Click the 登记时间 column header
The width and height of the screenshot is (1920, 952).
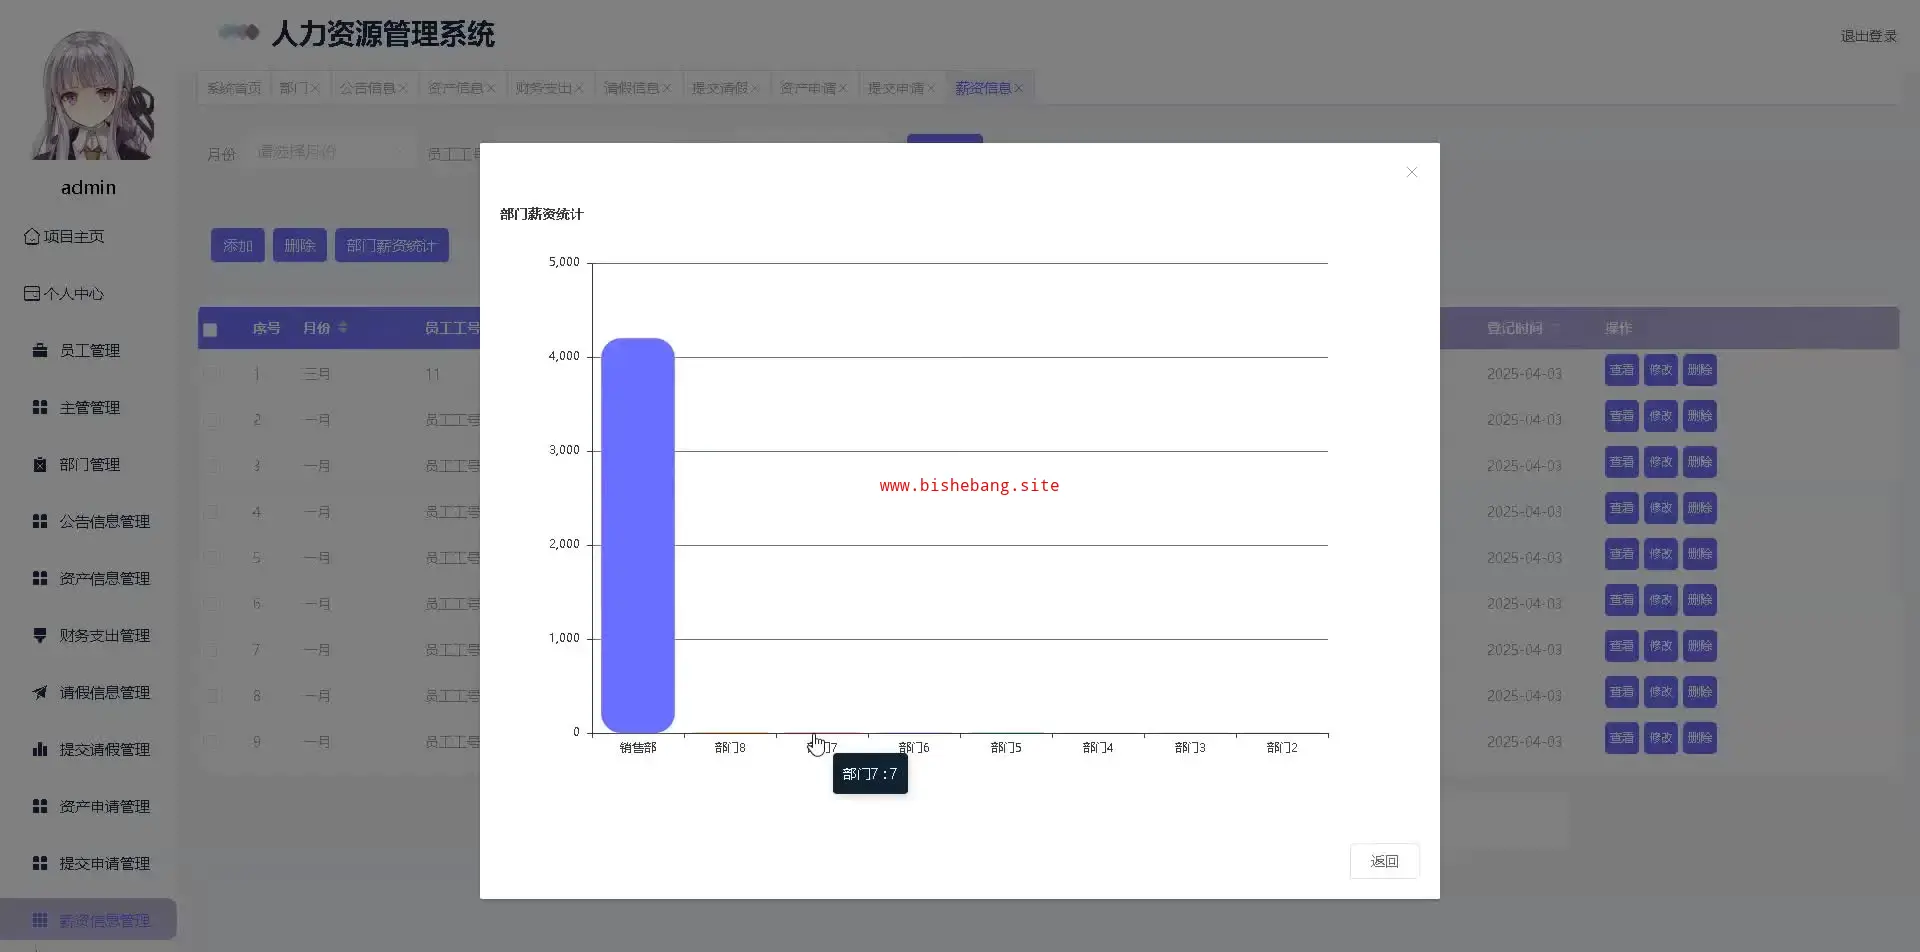1514,328
